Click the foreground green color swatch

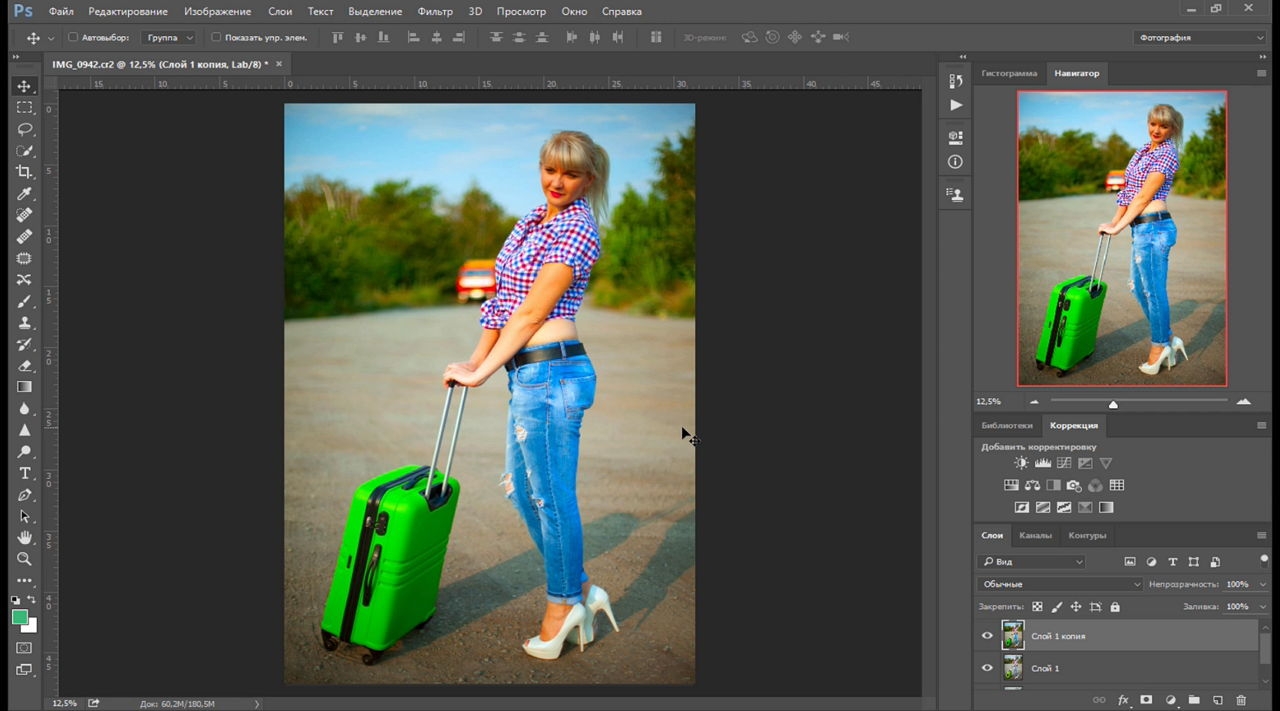pyautogui.click(x=20, y=618)
